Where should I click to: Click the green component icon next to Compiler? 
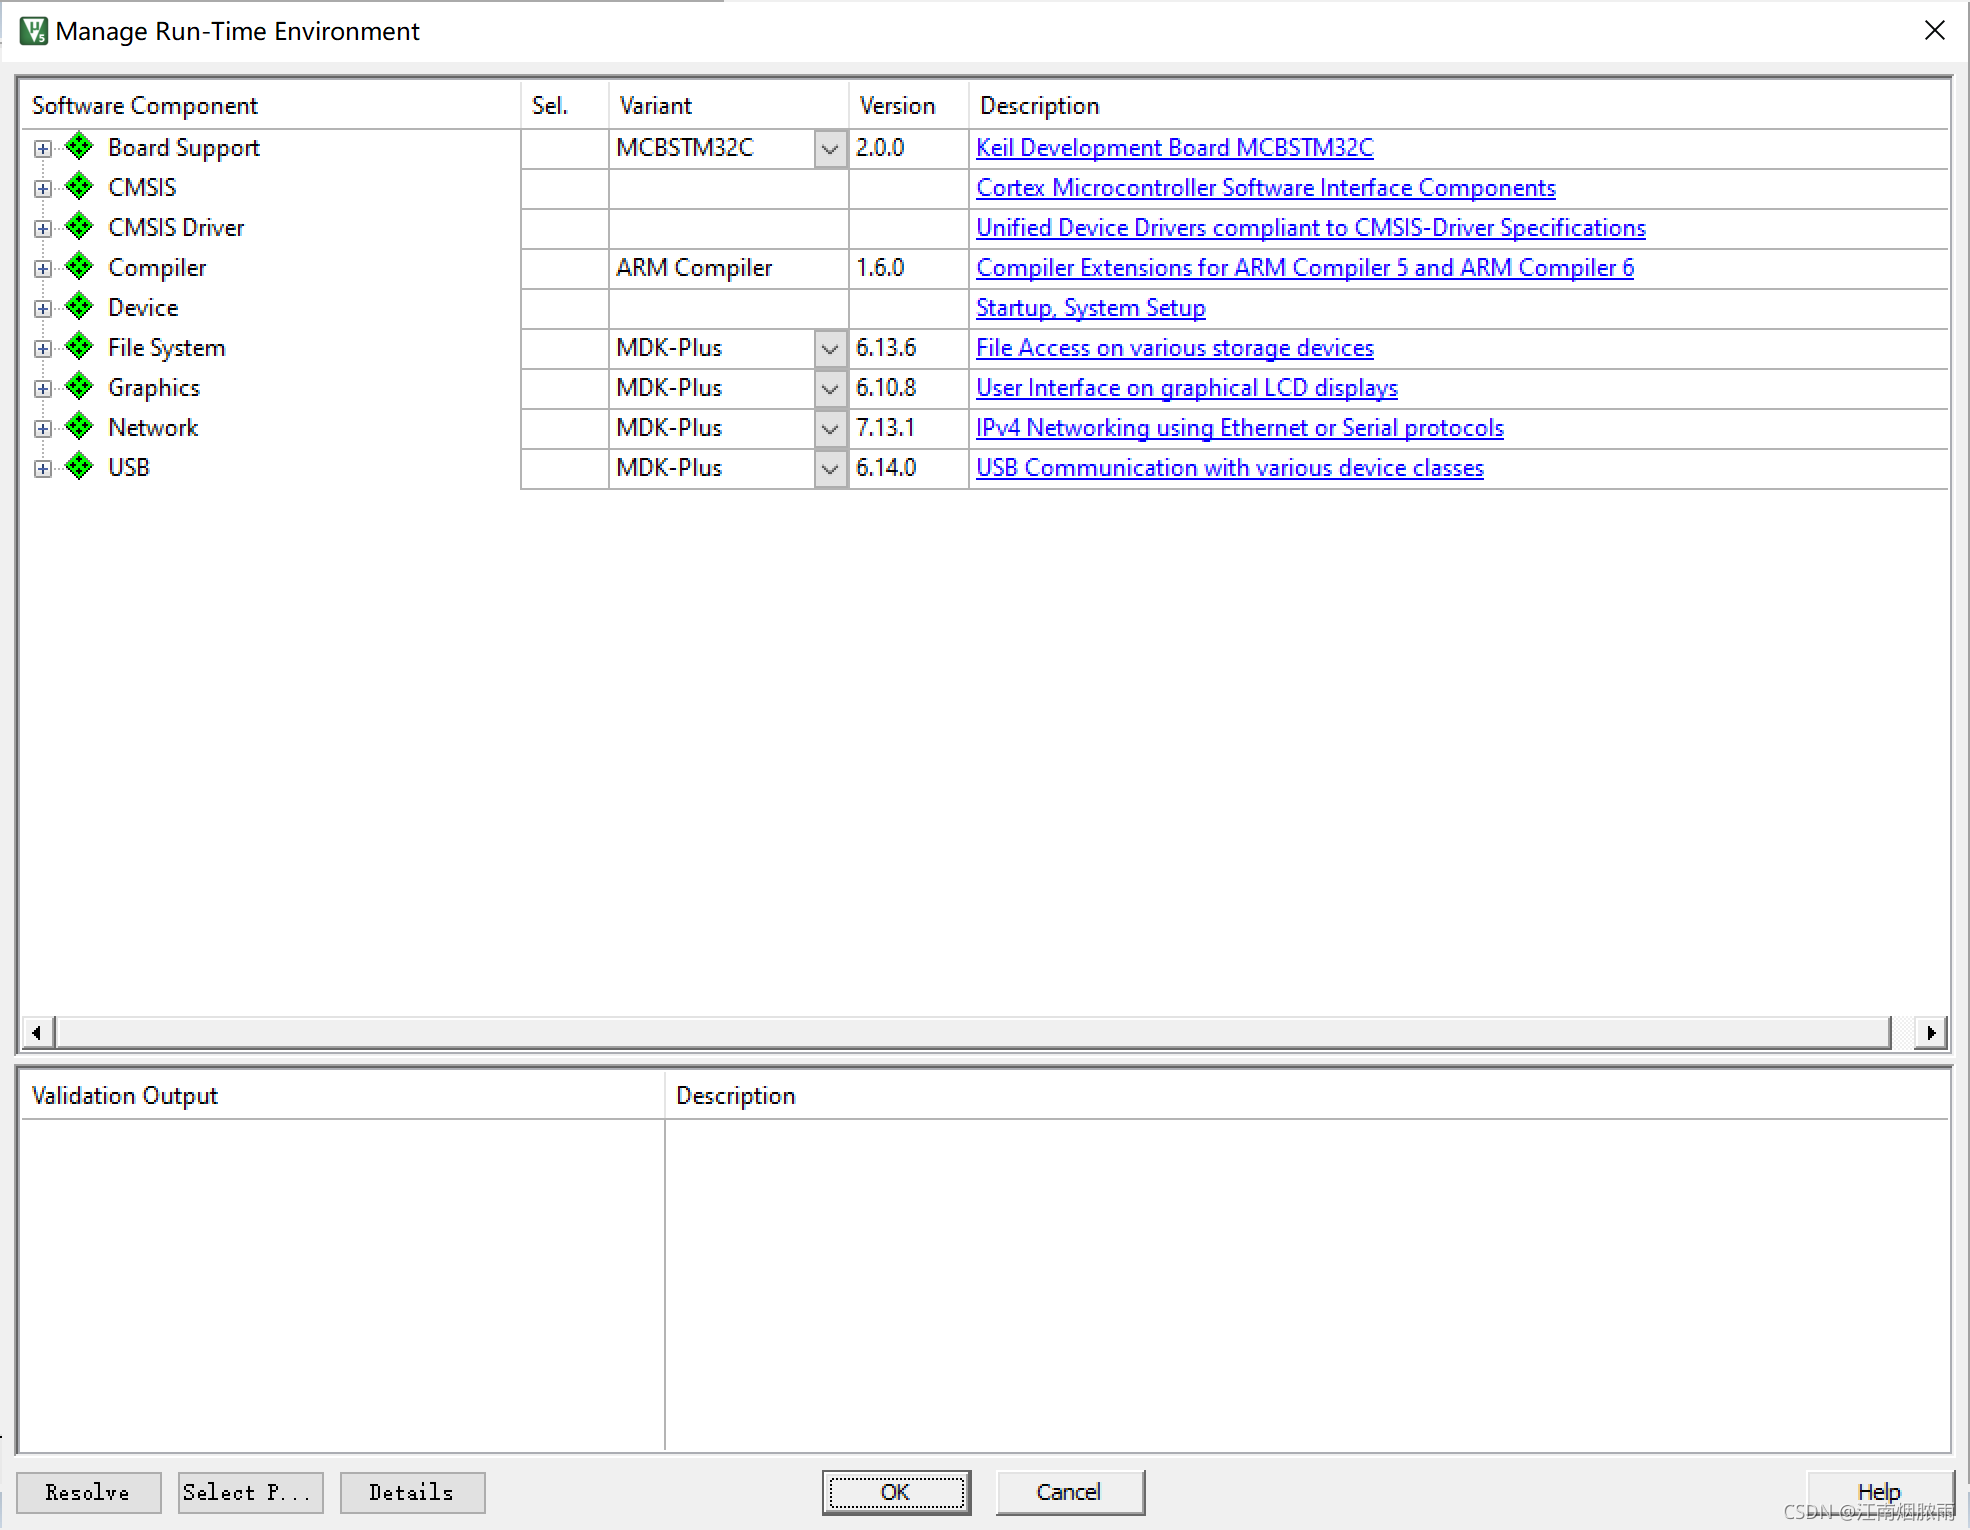point(79,267)
